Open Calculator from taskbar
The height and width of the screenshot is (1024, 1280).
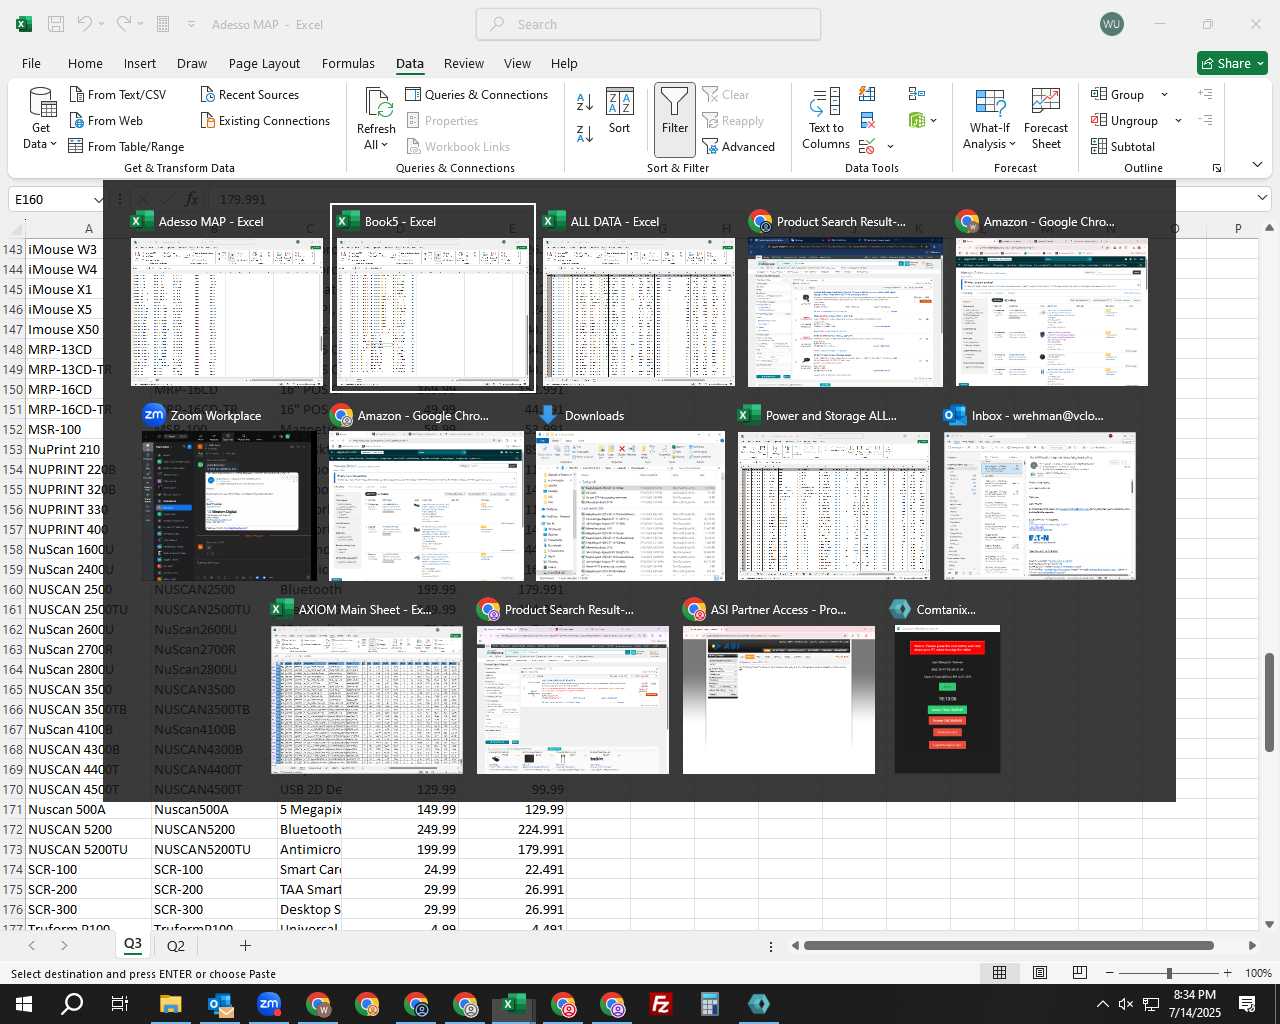(x=709, y=1004)
